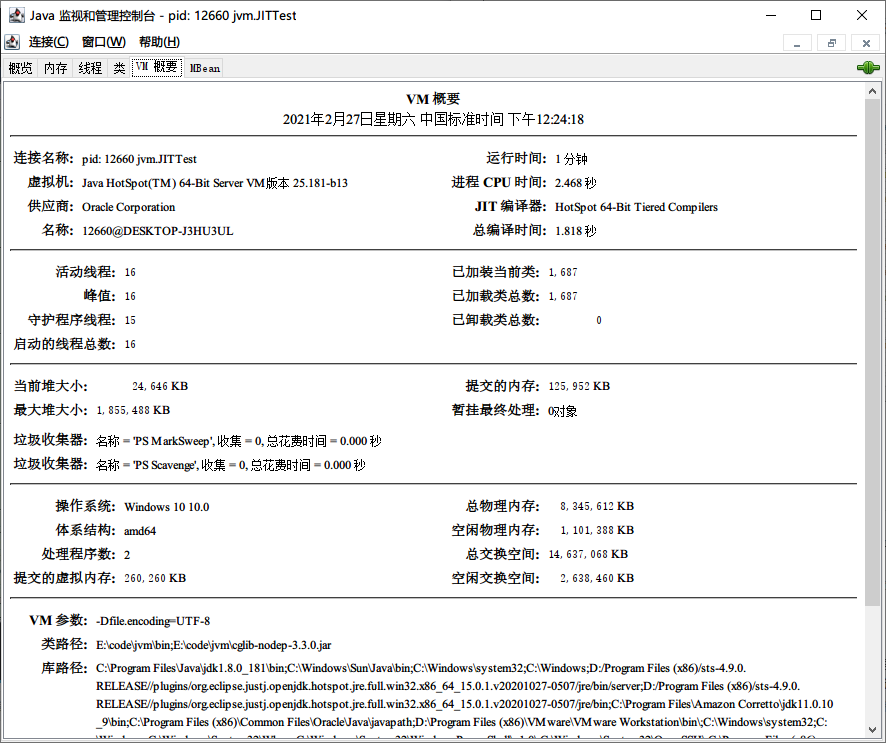This screenshot has width=886, height=743.
Task: Click the 启动的线程总数 label
Action: coord(64,344)
